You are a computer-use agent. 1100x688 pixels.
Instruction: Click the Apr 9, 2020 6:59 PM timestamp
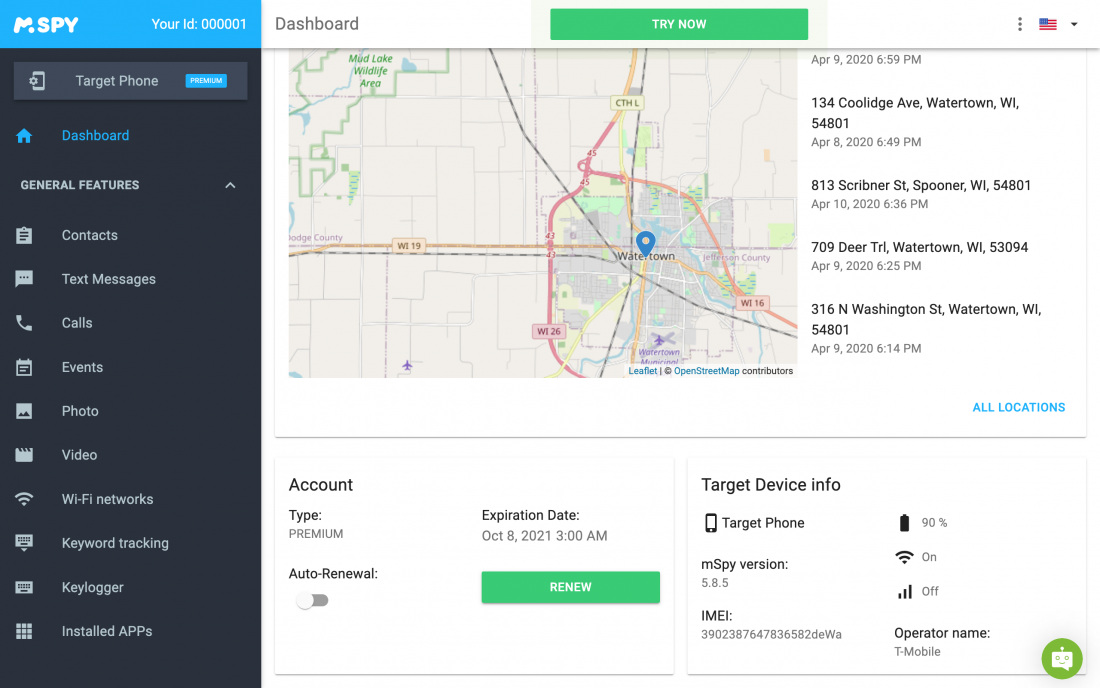[x=866, y=60]
